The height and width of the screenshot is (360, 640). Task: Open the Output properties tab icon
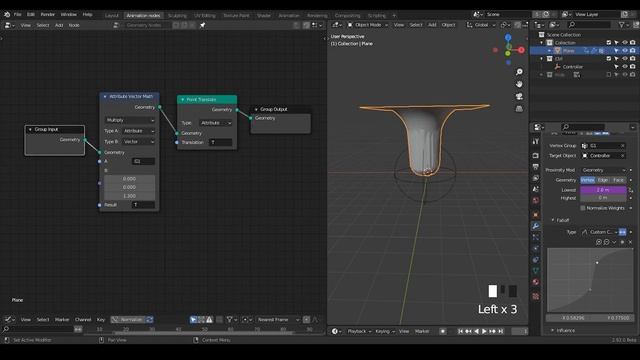[x=536, y=167]
